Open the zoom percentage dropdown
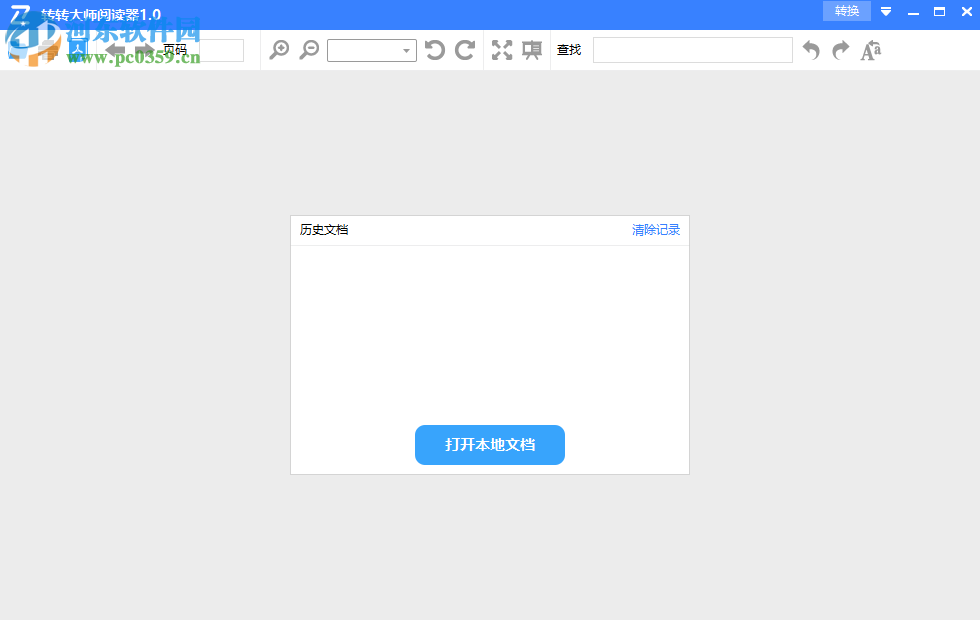Viewport: 980px width, 620px height. click(406, 49)
